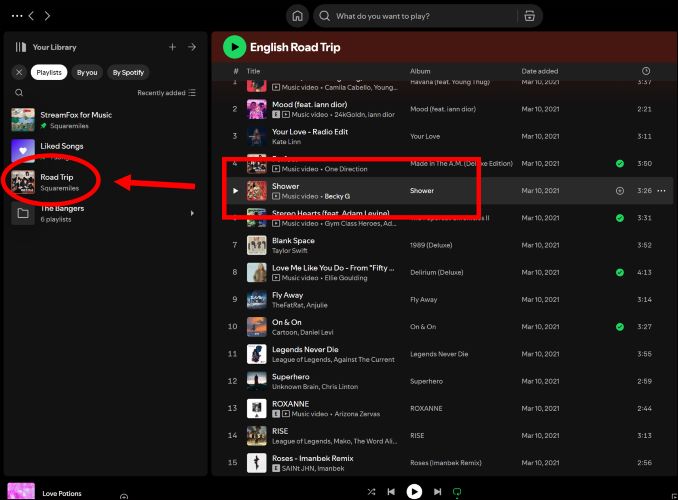Click Love Potions now-playing album art
678x500 pixels.
[x=21, y=491]
